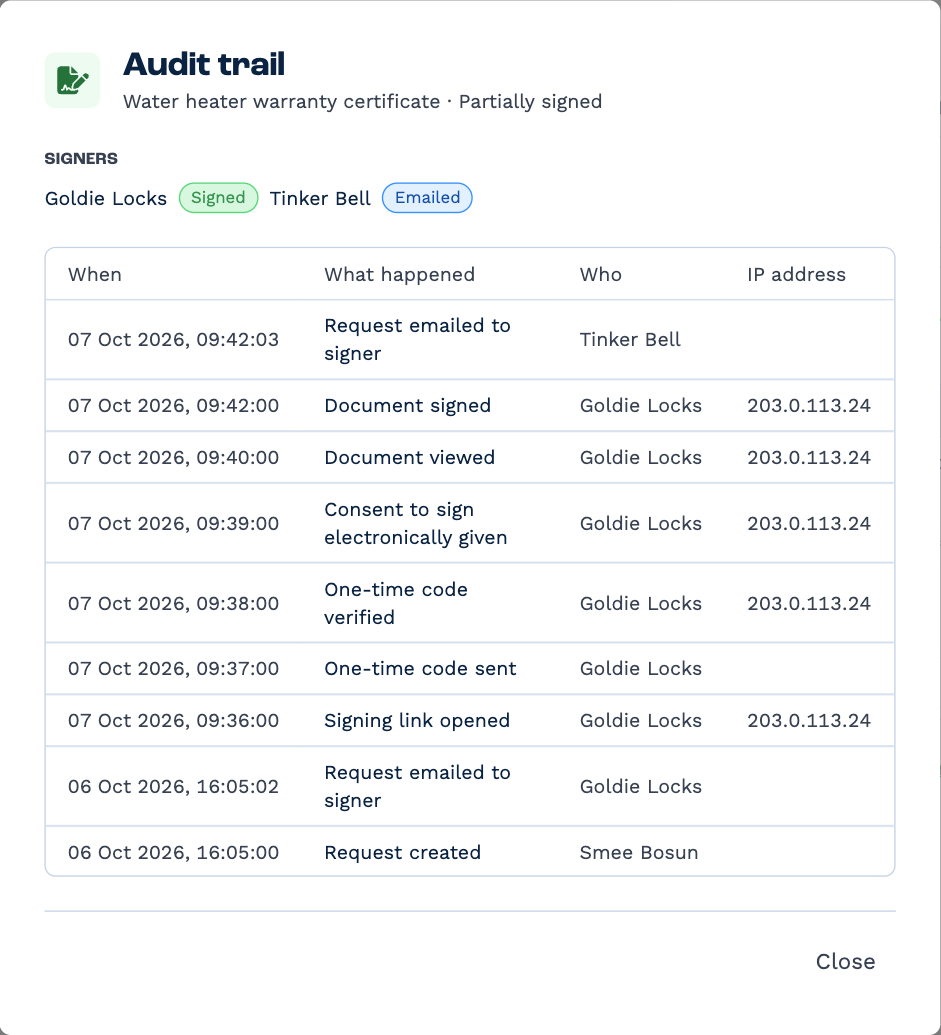Click Smee Bosun in the Who column

[639, 853]
